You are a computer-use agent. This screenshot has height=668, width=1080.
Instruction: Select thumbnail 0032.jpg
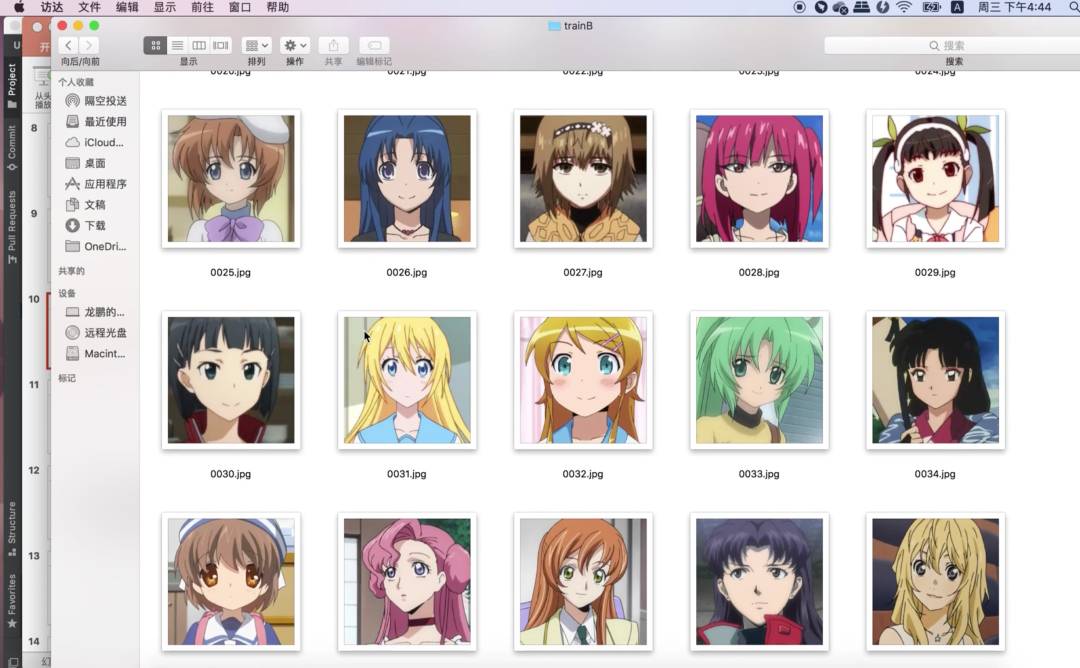[x=583, y=380]
